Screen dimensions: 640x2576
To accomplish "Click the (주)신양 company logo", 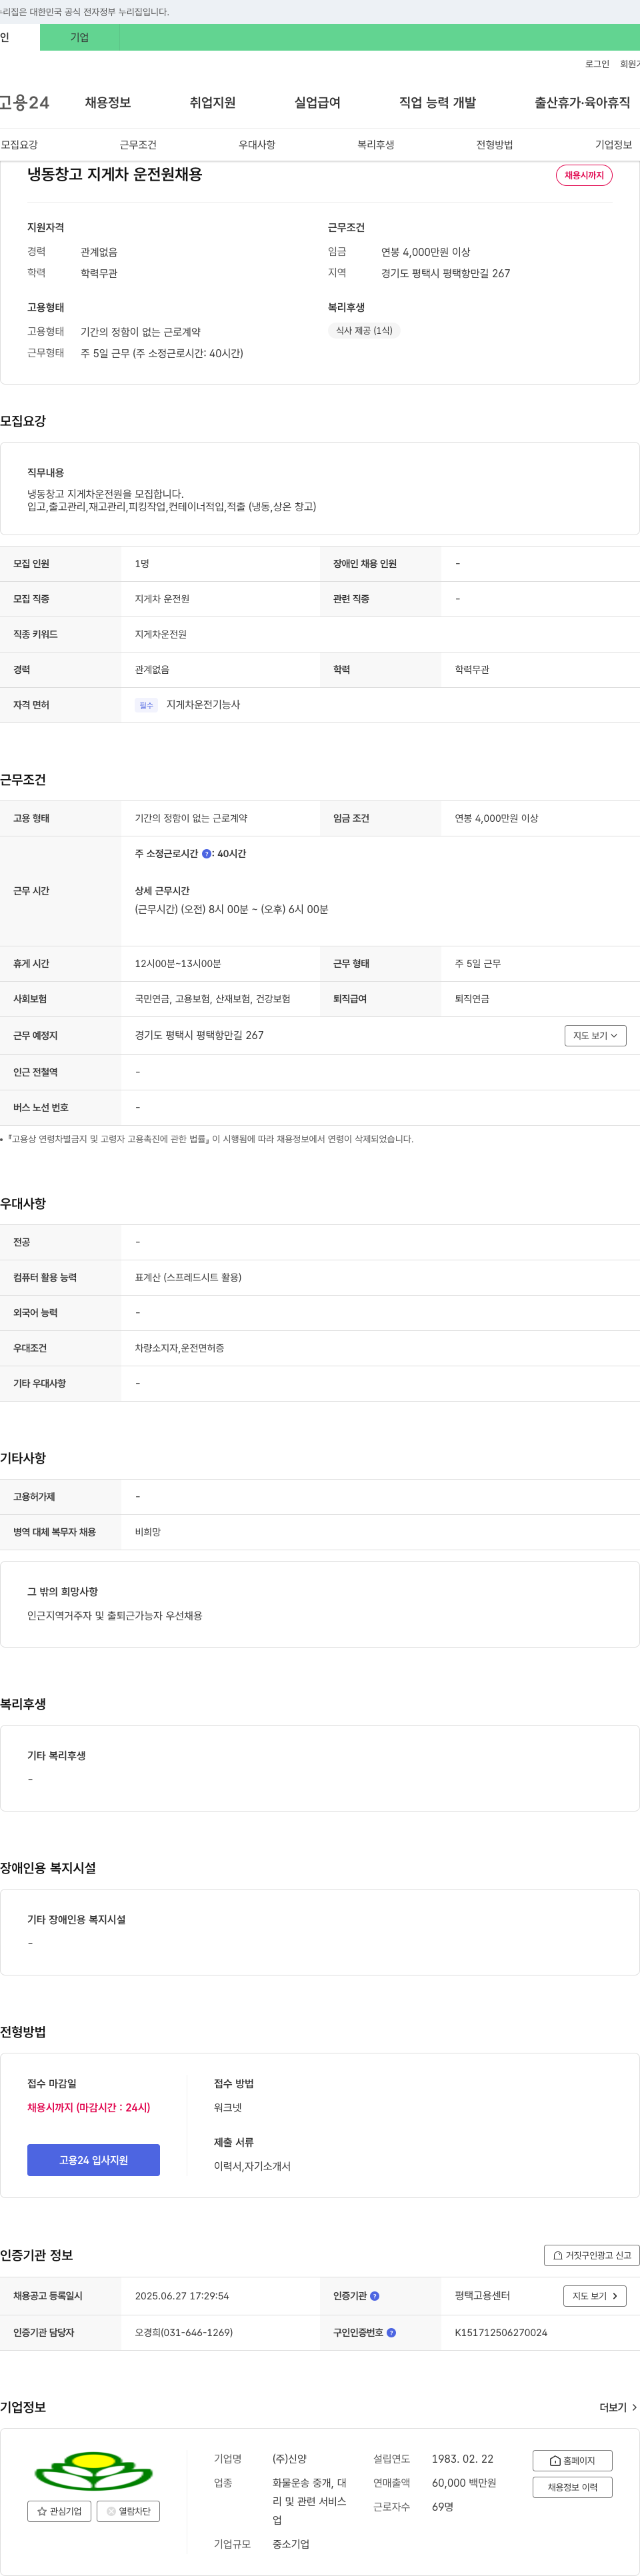I will tap(94, 2471).
